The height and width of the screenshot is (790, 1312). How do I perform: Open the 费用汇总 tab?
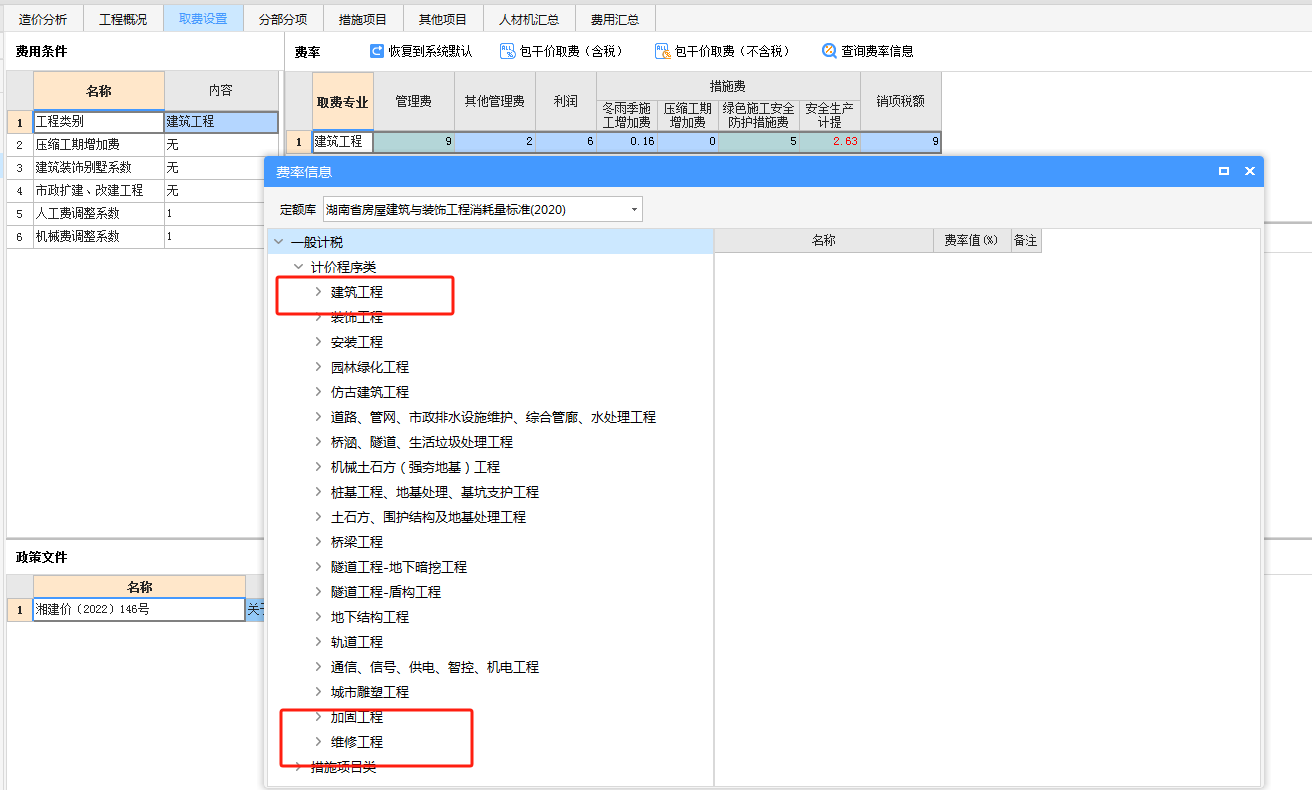[x=615, y=19]
